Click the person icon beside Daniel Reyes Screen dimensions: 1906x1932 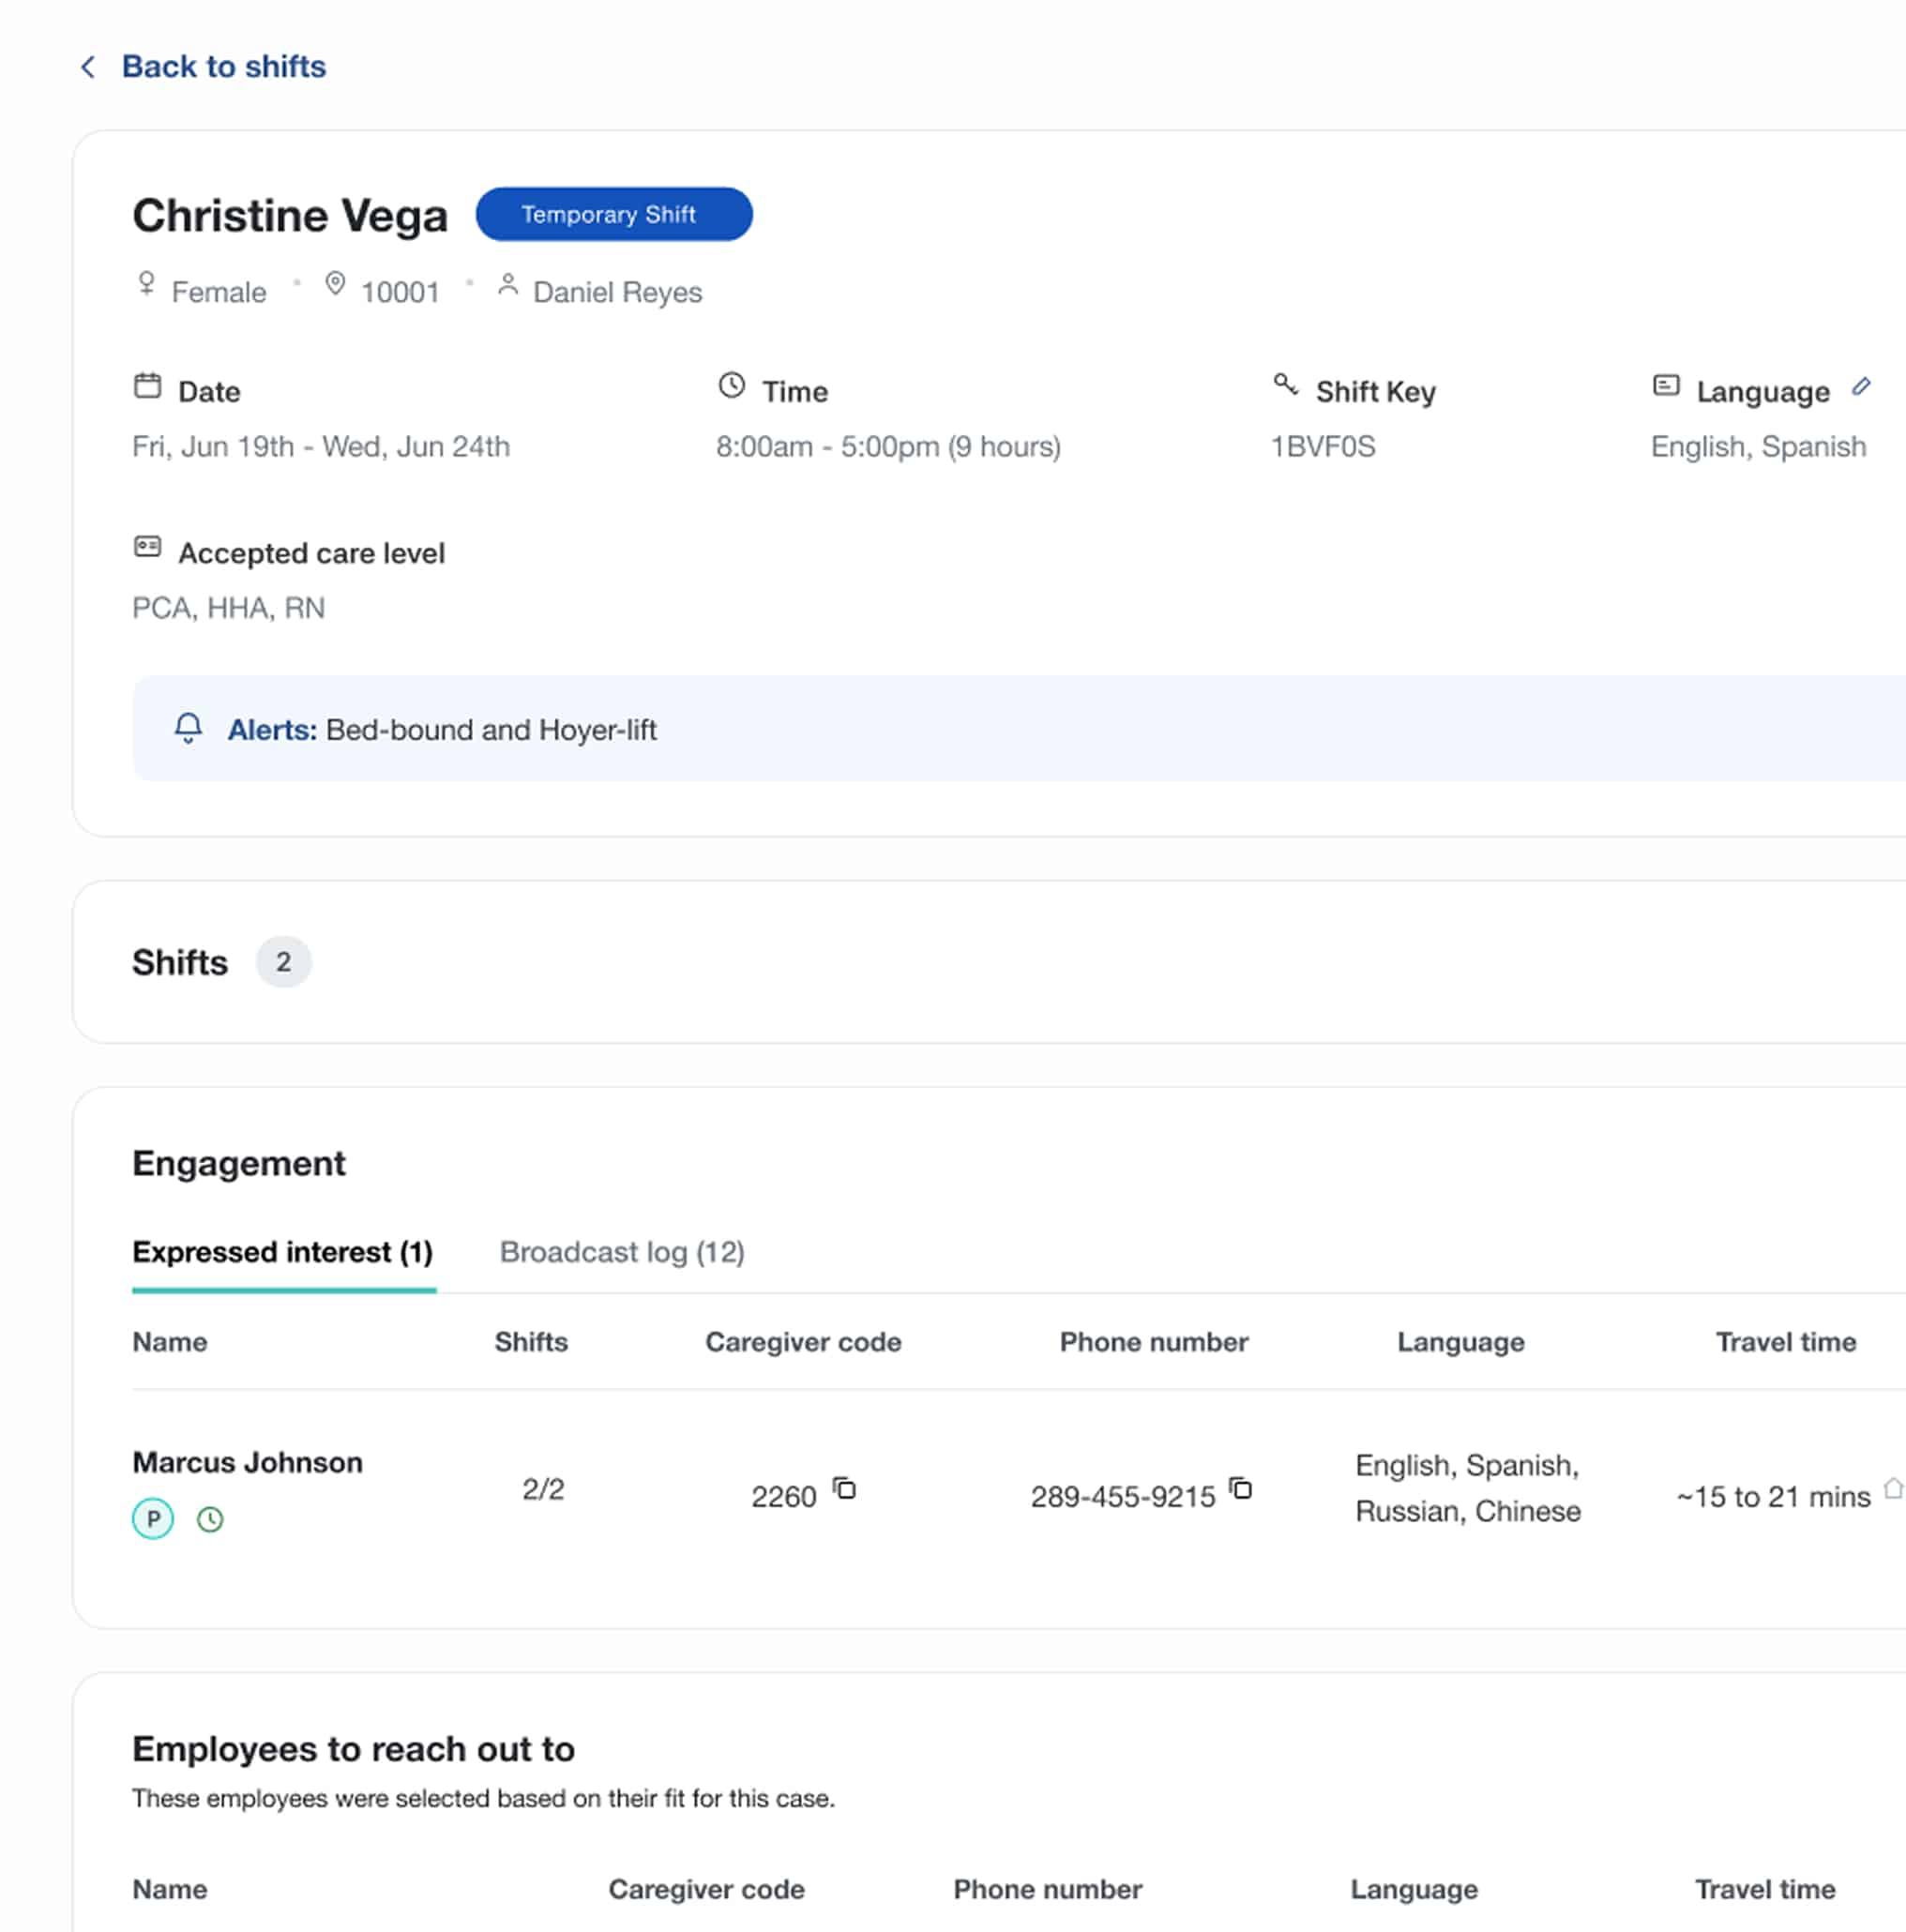click(x=508, y=285)
